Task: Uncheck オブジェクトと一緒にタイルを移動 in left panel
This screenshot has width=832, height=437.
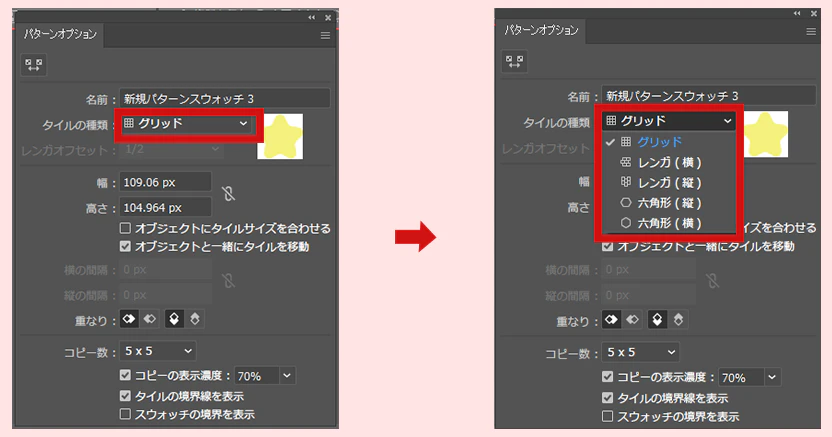Action: (x=125, y=246)
